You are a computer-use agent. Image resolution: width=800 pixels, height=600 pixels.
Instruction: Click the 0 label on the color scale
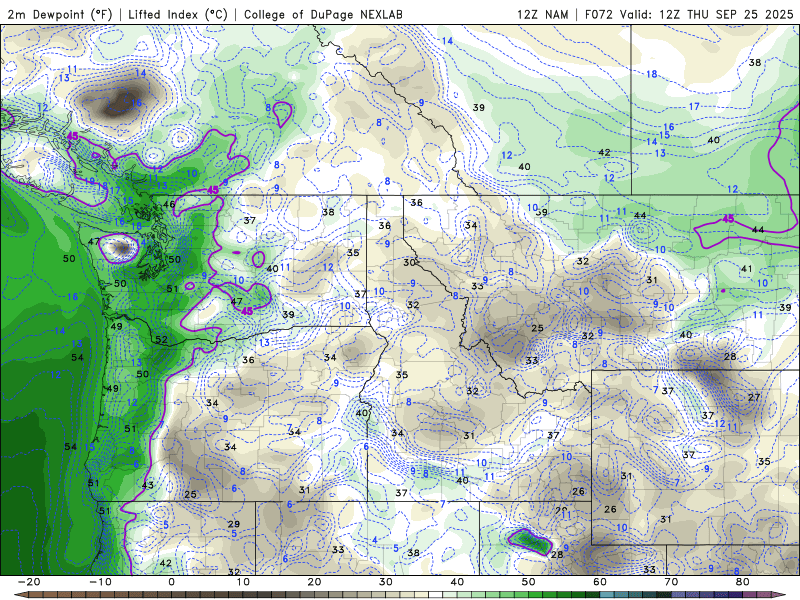(171, 582)
